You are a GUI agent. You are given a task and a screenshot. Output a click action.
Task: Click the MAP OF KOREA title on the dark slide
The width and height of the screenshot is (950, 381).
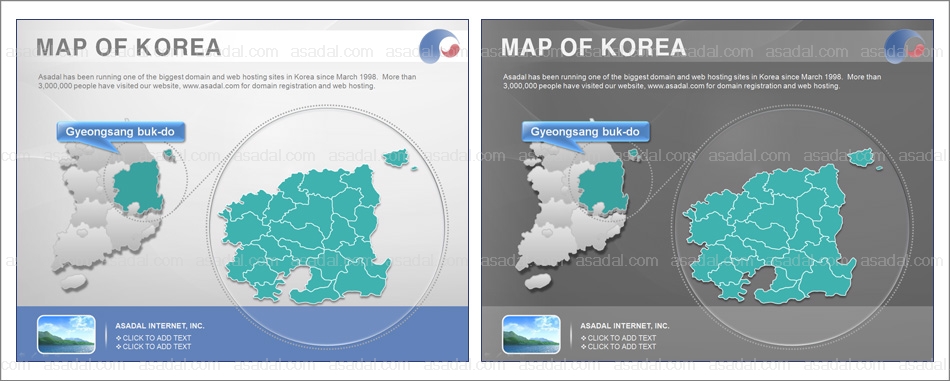click(593, 47)
